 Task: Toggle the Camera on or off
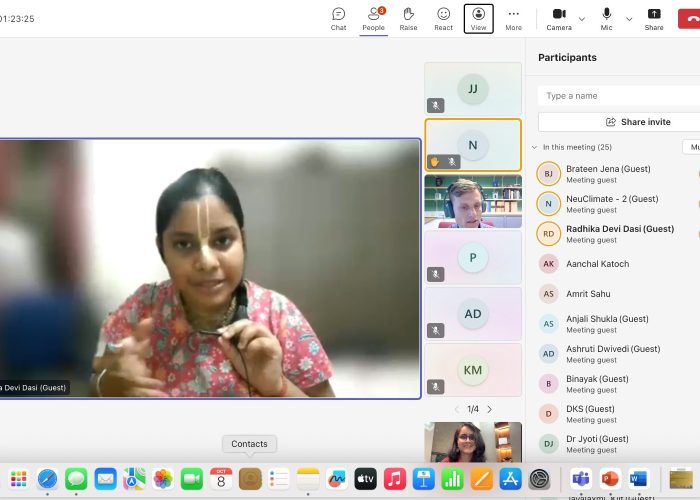pos(559,19)
